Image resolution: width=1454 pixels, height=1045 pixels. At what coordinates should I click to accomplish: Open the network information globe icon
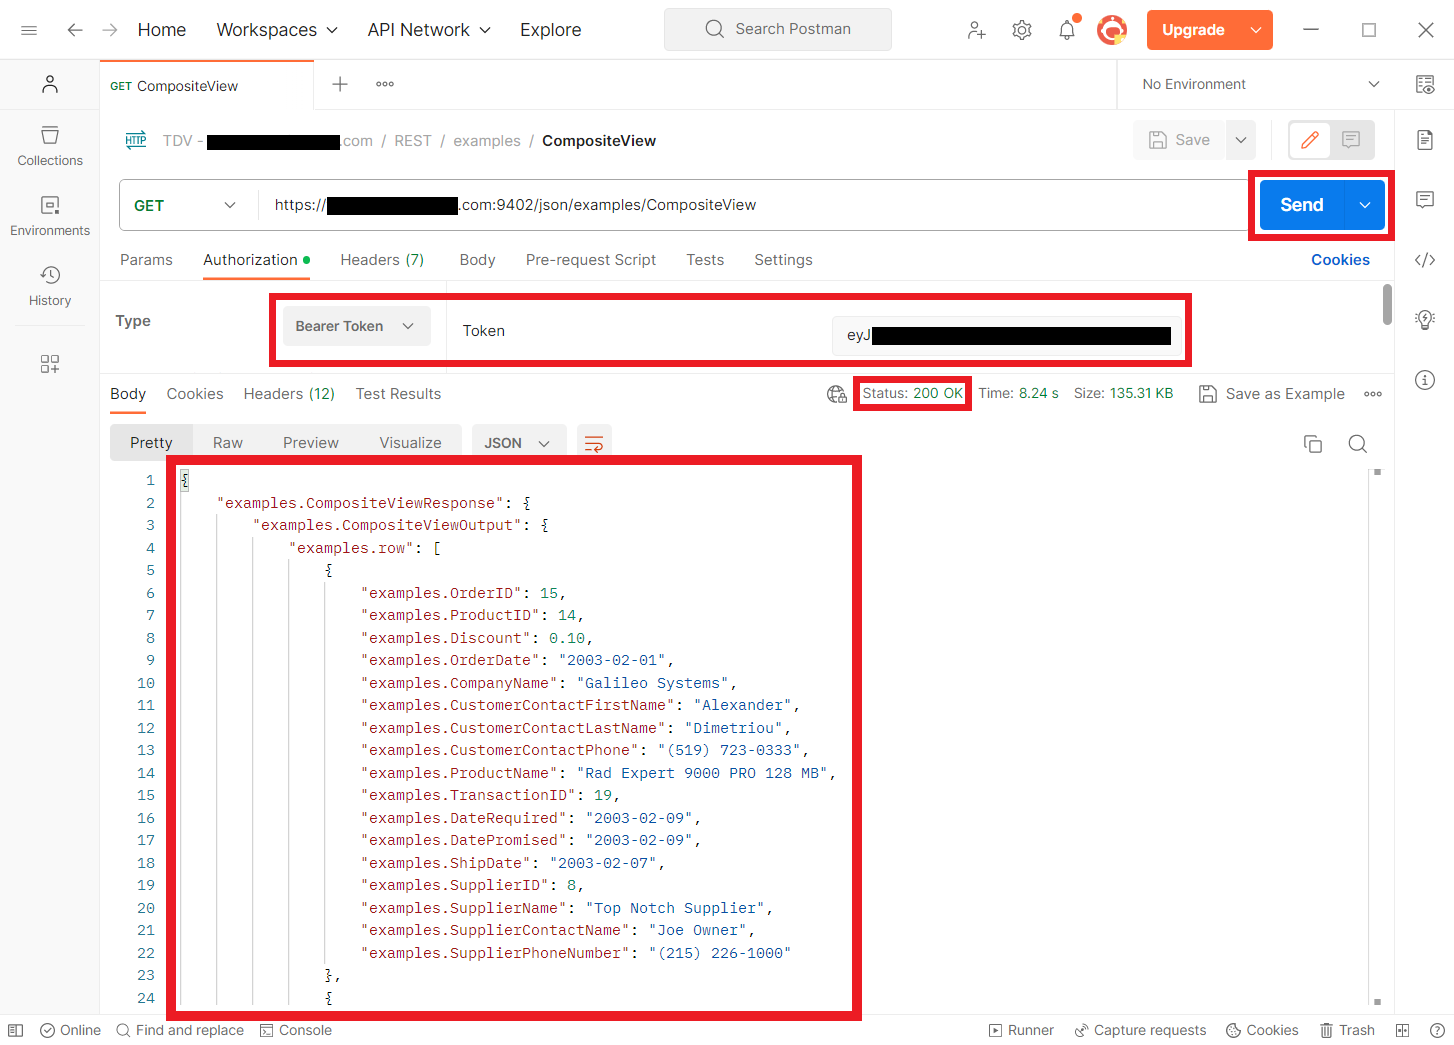(837, 394)
